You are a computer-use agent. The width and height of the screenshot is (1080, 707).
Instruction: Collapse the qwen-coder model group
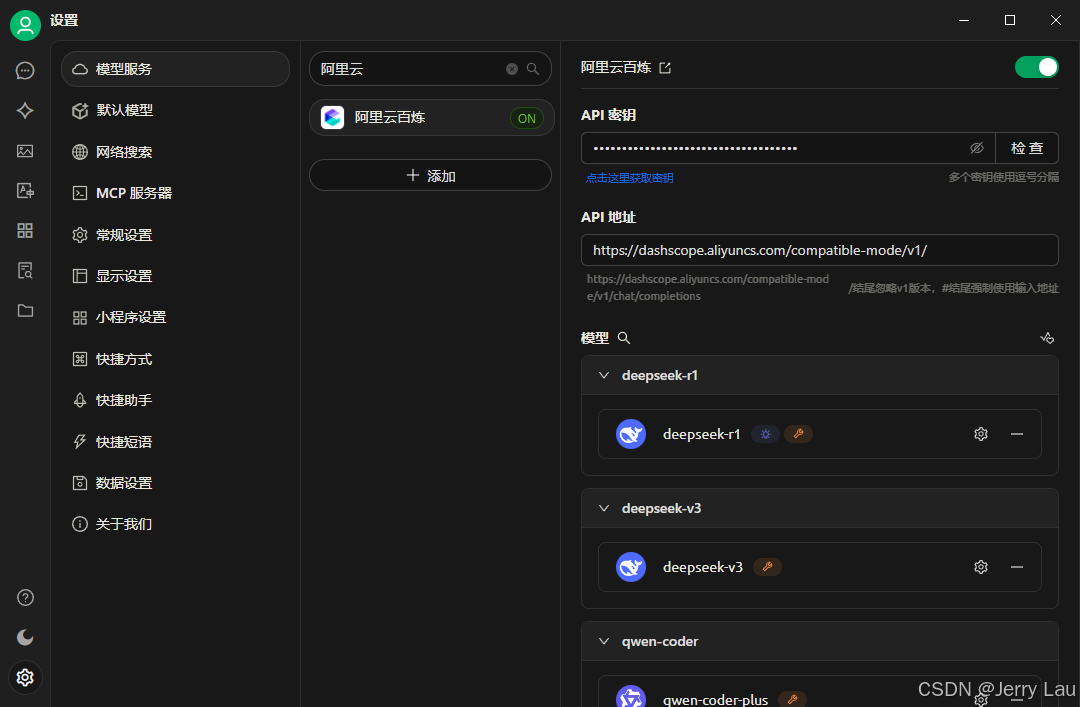click(x=604, y=642)
